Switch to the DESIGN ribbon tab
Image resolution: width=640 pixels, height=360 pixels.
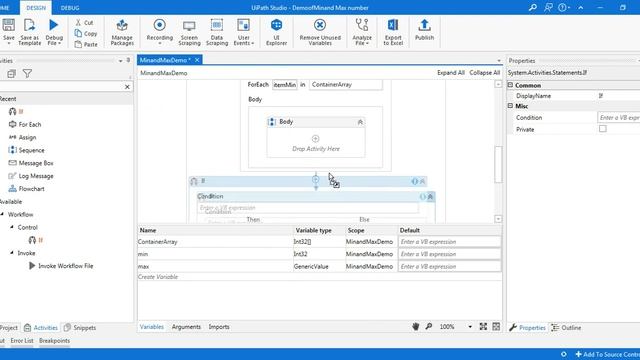36,8
